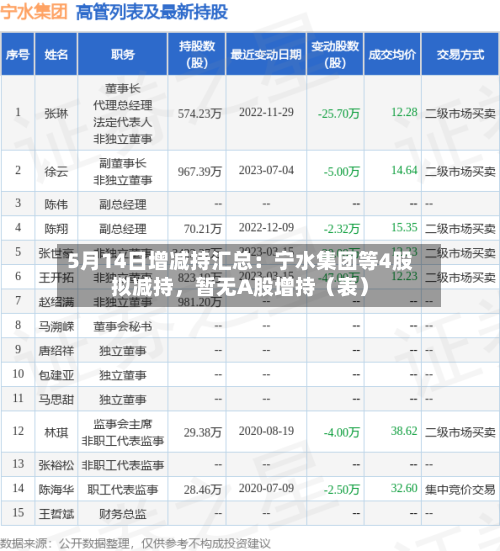
Task: Click the name 张琳 in row 1
Action: click(x=56, y=114)
